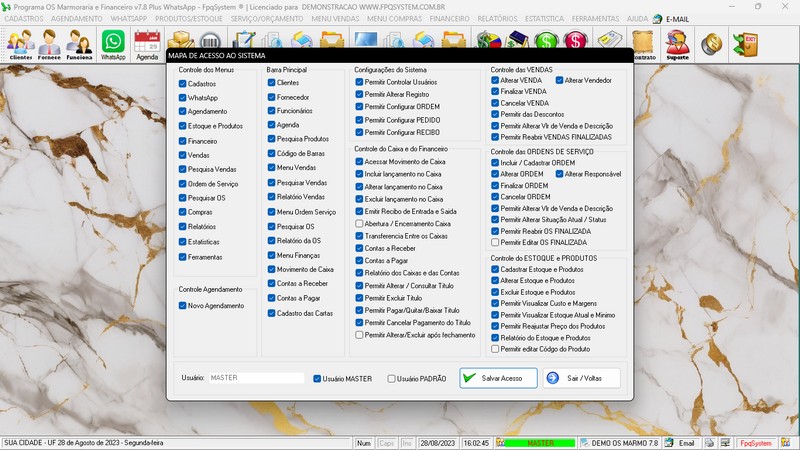The height and width of the screenshot is (450, 800).
Task: Click the Salvar Acesso button
Action: (x=498, y=378)
